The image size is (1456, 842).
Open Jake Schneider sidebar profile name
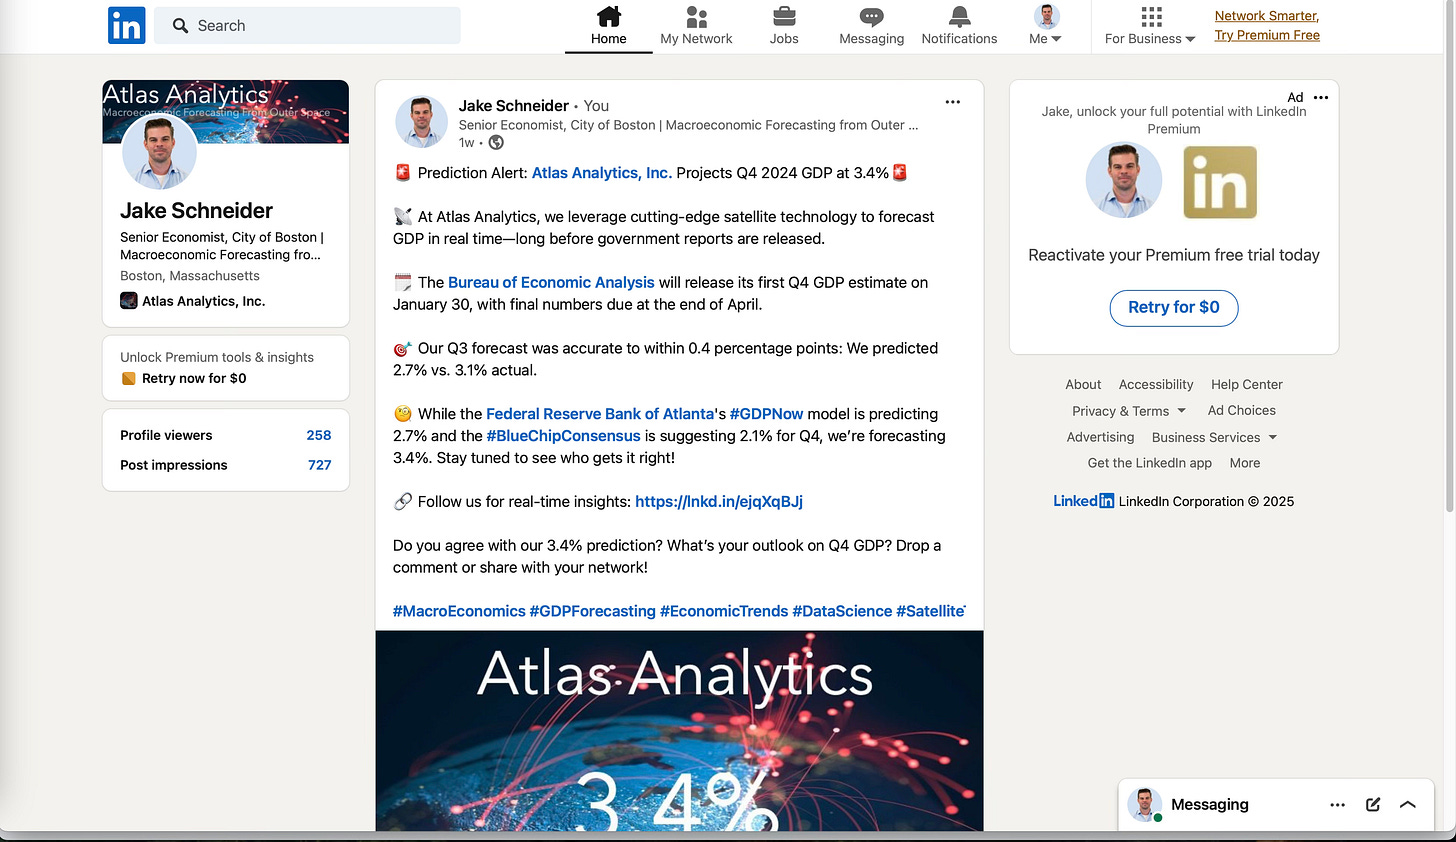(x=196, y=211)
